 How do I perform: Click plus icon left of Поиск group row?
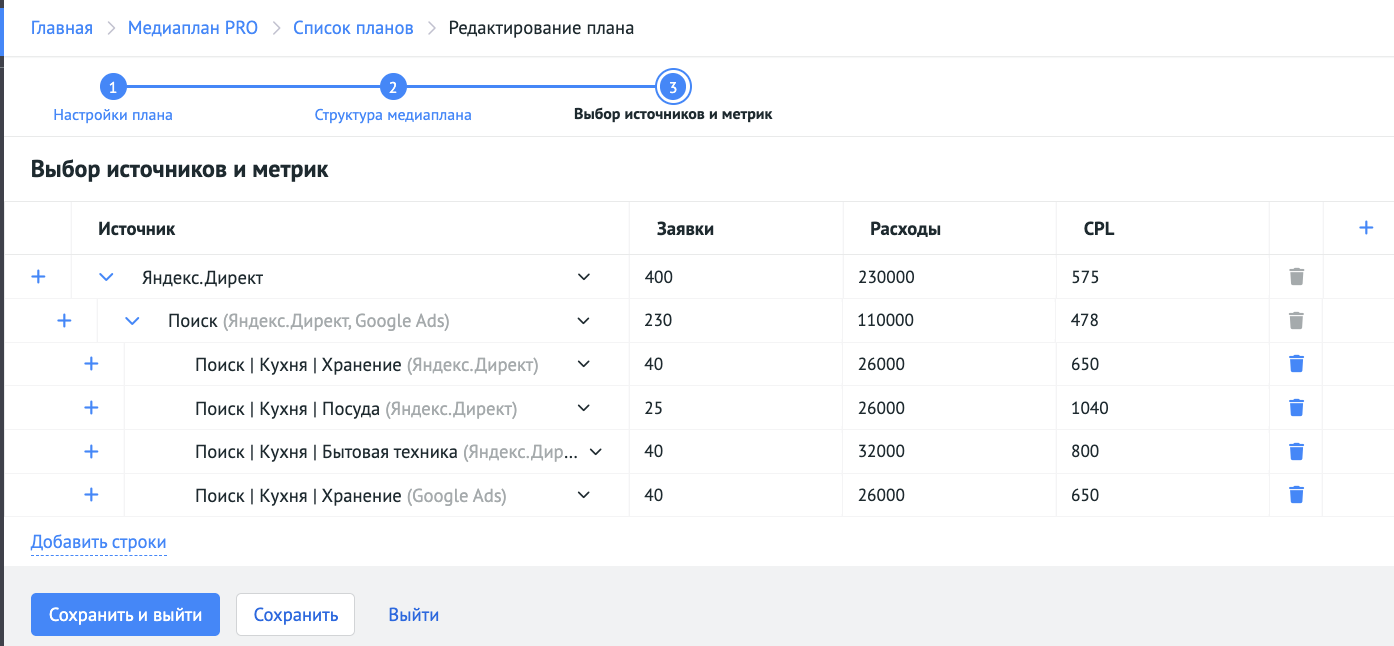click(64, 321)
